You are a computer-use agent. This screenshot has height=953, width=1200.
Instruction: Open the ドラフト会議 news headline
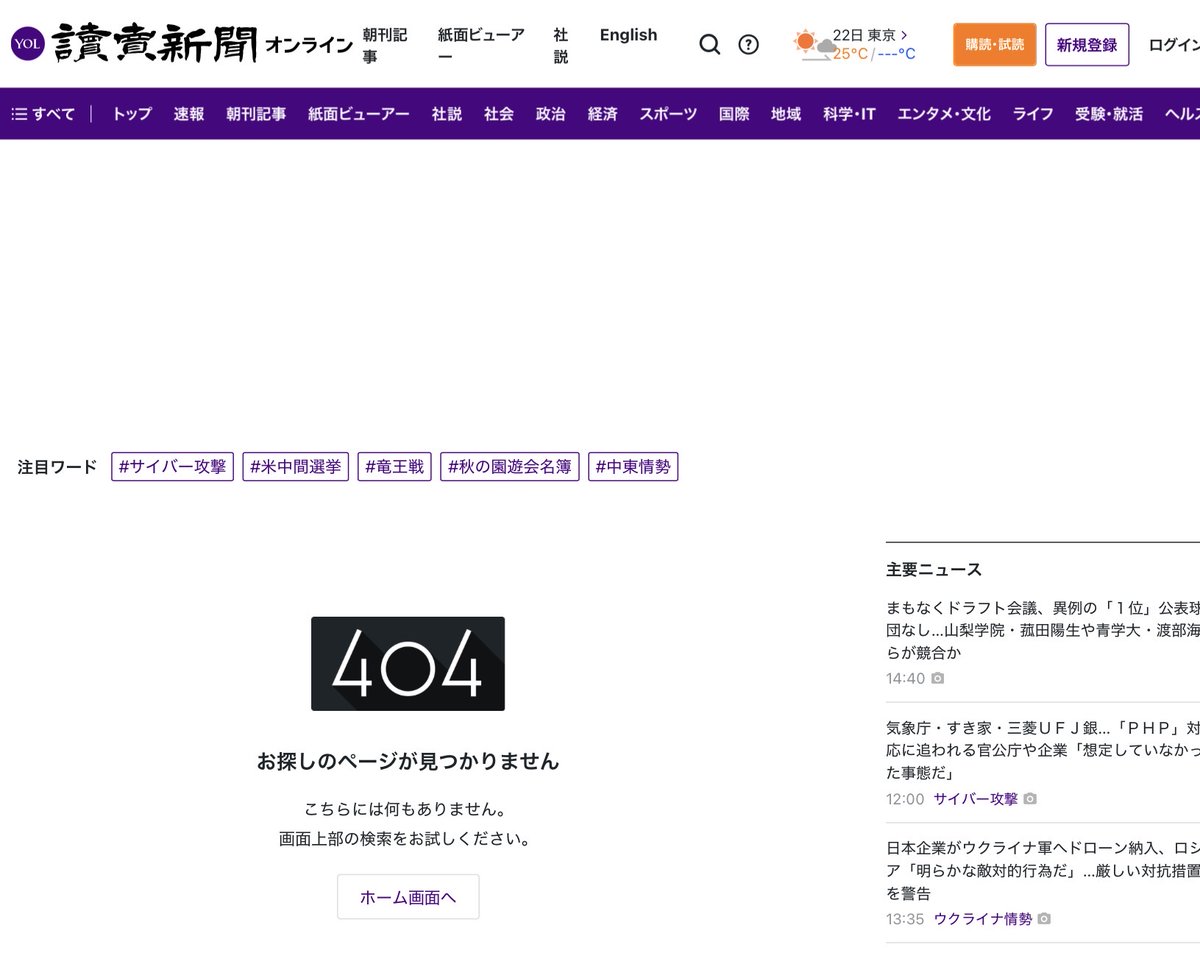pyautogui.click(x=1043, y=630)
